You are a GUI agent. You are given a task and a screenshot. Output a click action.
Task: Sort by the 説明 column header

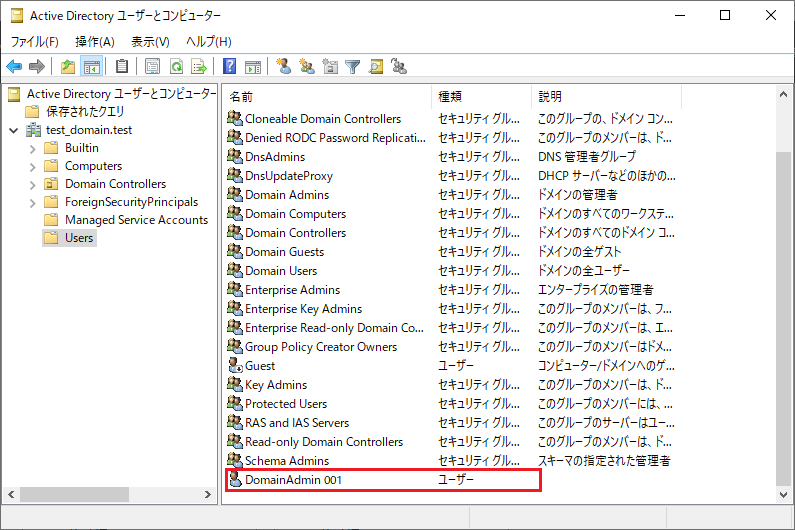pos(606,96)
